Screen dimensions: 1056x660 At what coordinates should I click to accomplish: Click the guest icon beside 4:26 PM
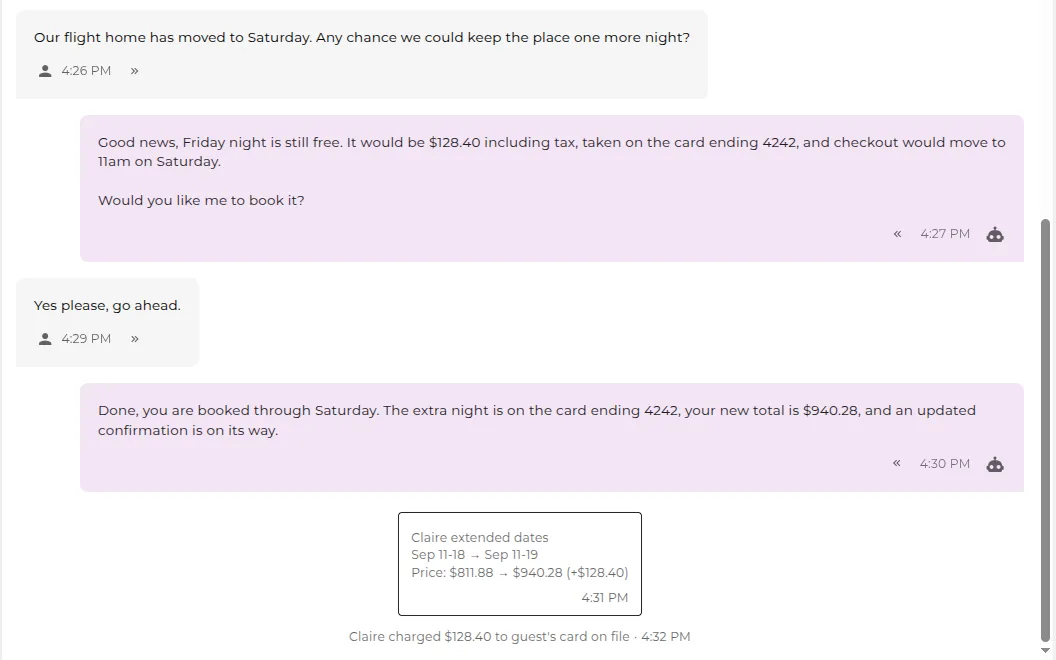point(45,71)
